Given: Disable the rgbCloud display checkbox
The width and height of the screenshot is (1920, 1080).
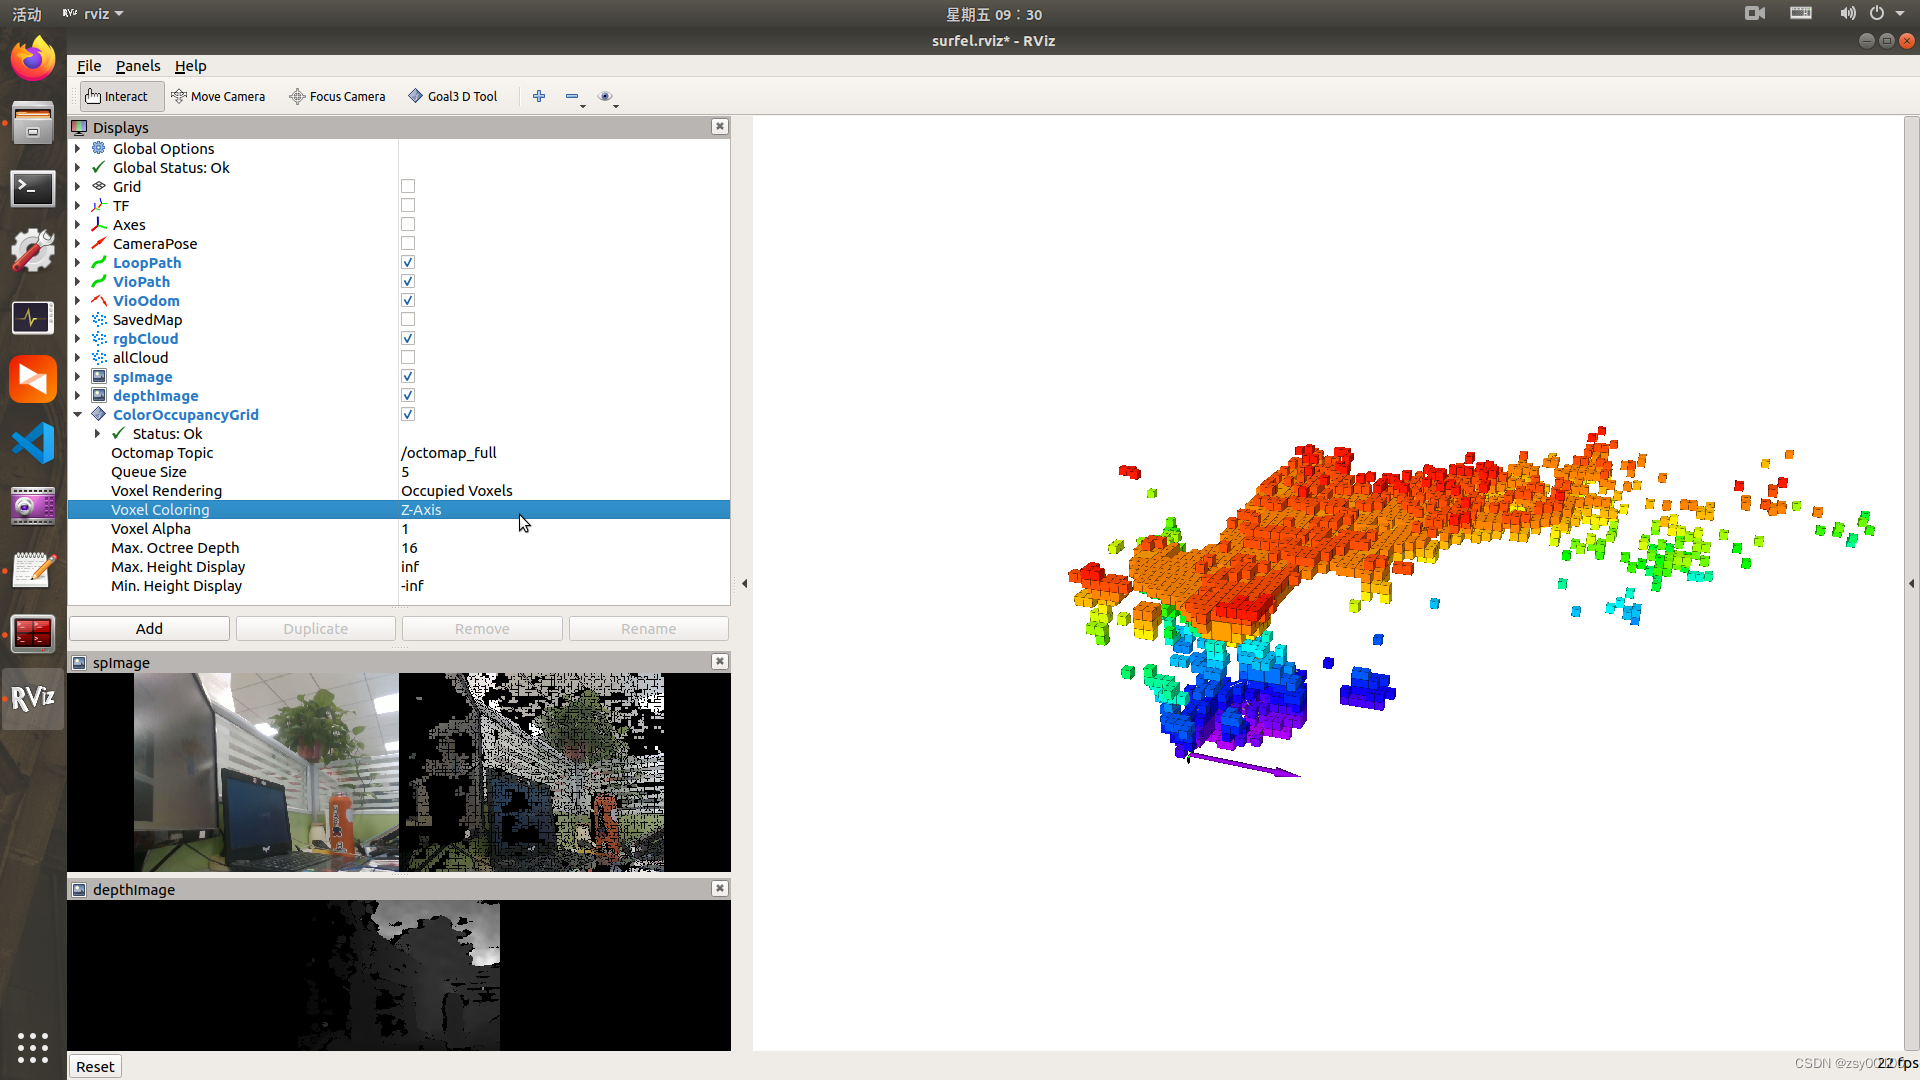Looking at the screenshot, I should (407, 338).
